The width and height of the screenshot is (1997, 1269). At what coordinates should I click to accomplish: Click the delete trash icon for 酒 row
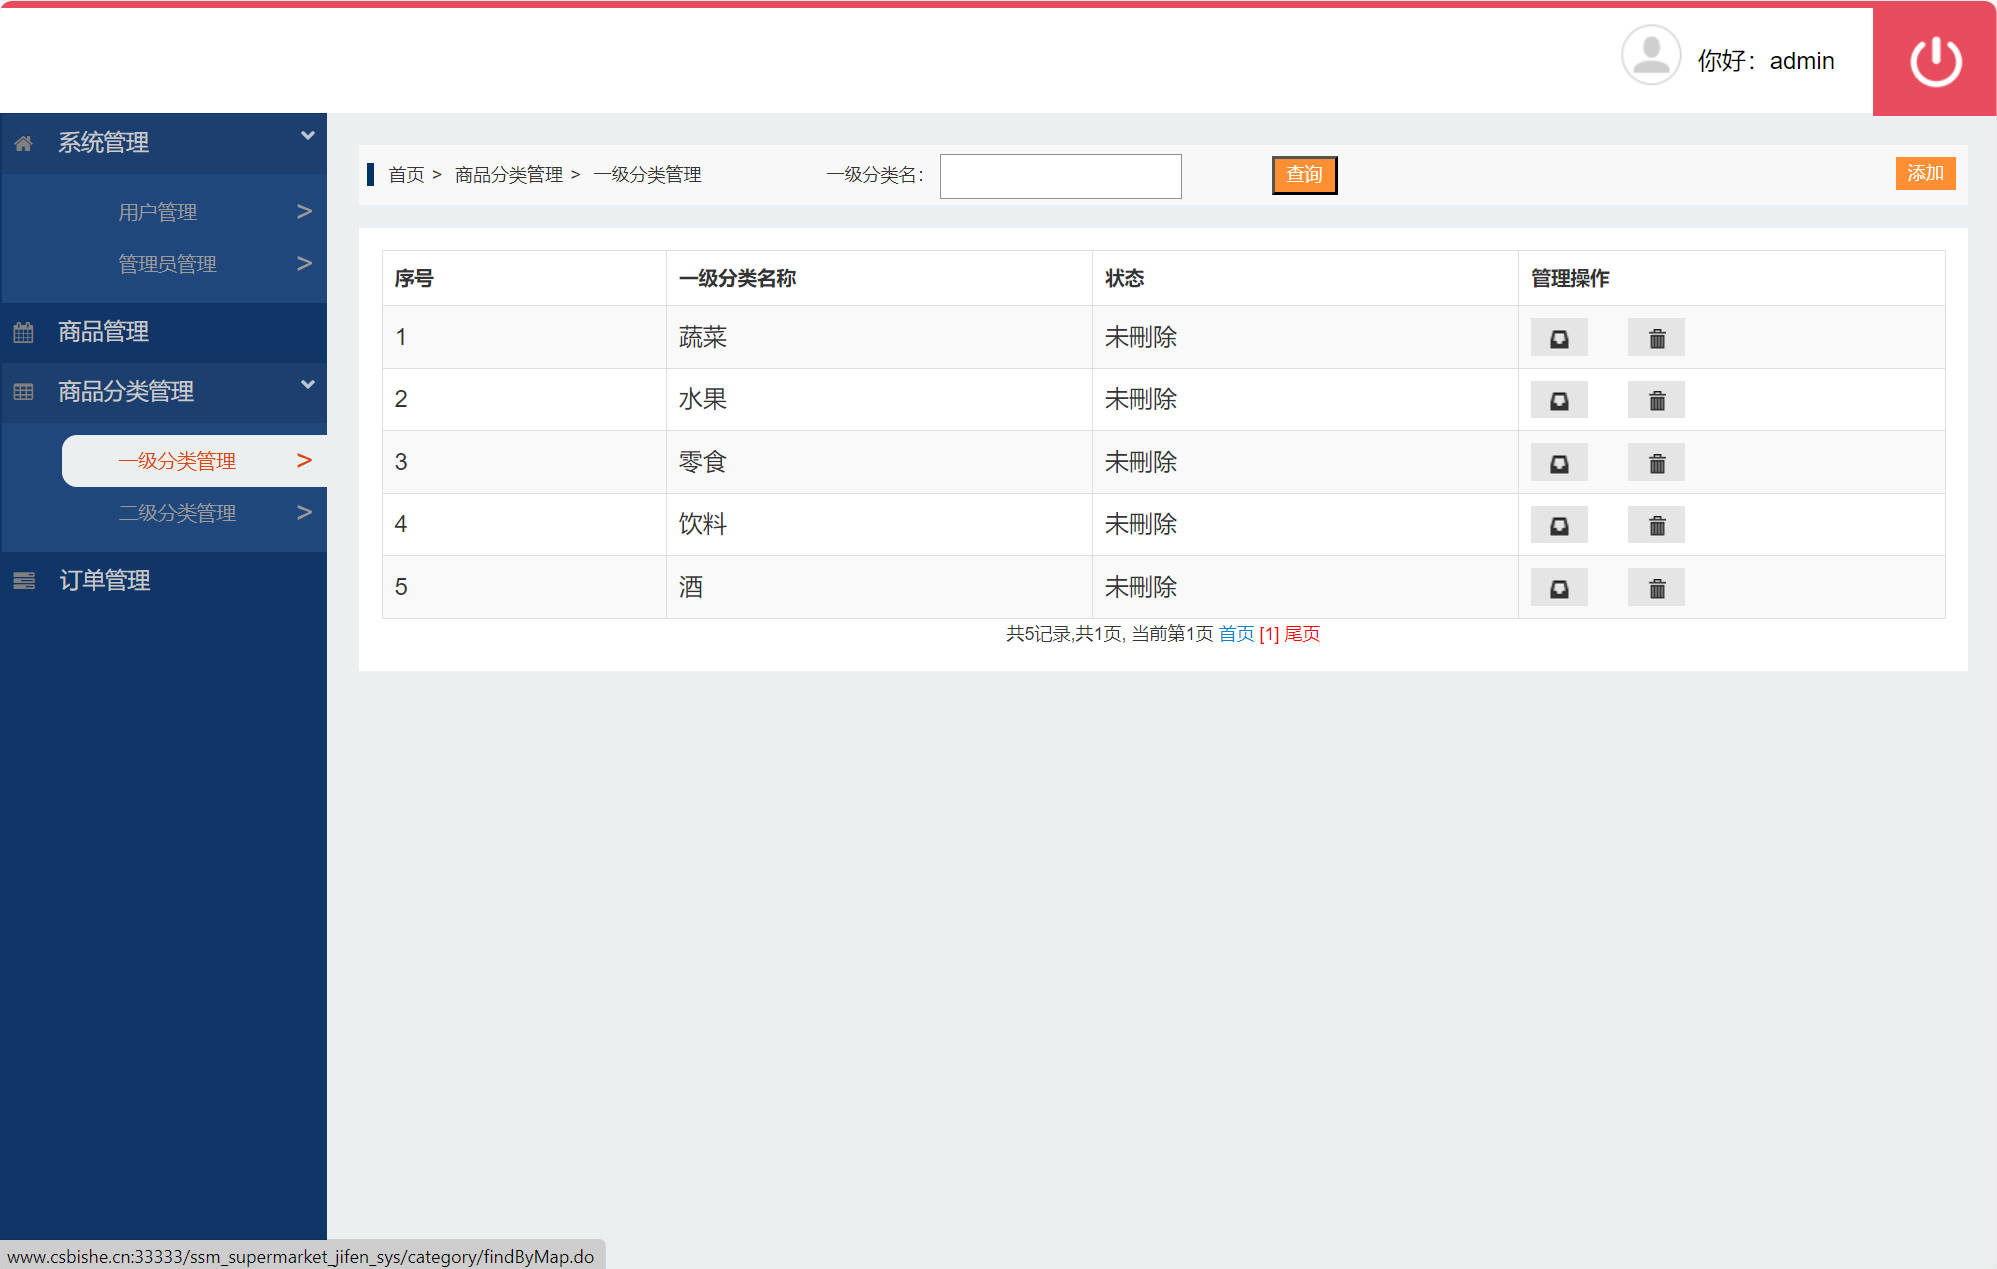[x=1655, y=587]
